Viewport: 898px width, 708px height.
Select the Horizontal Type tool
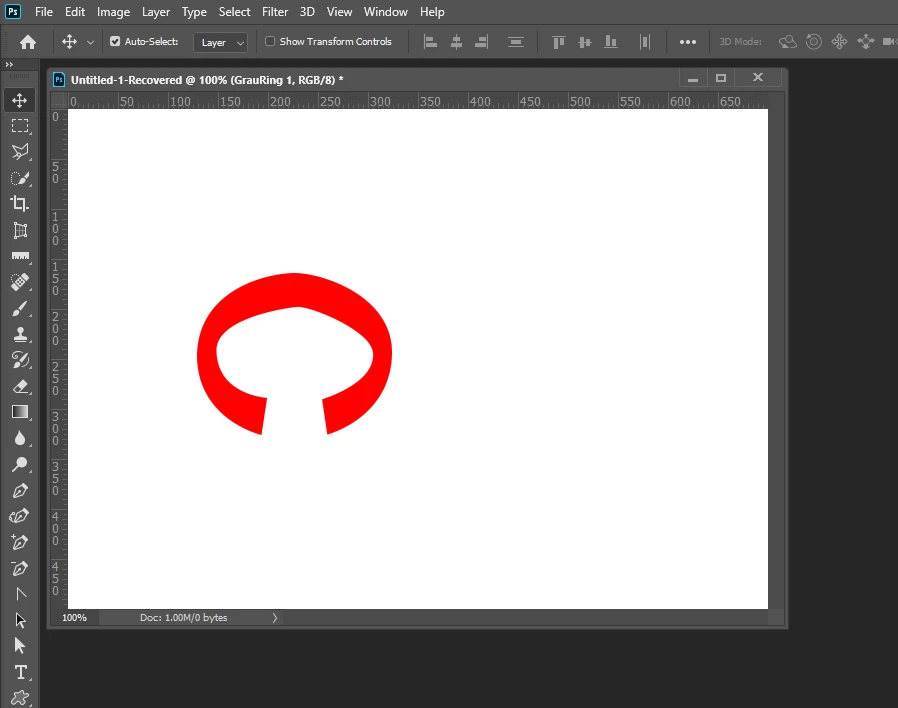point(20,672)
